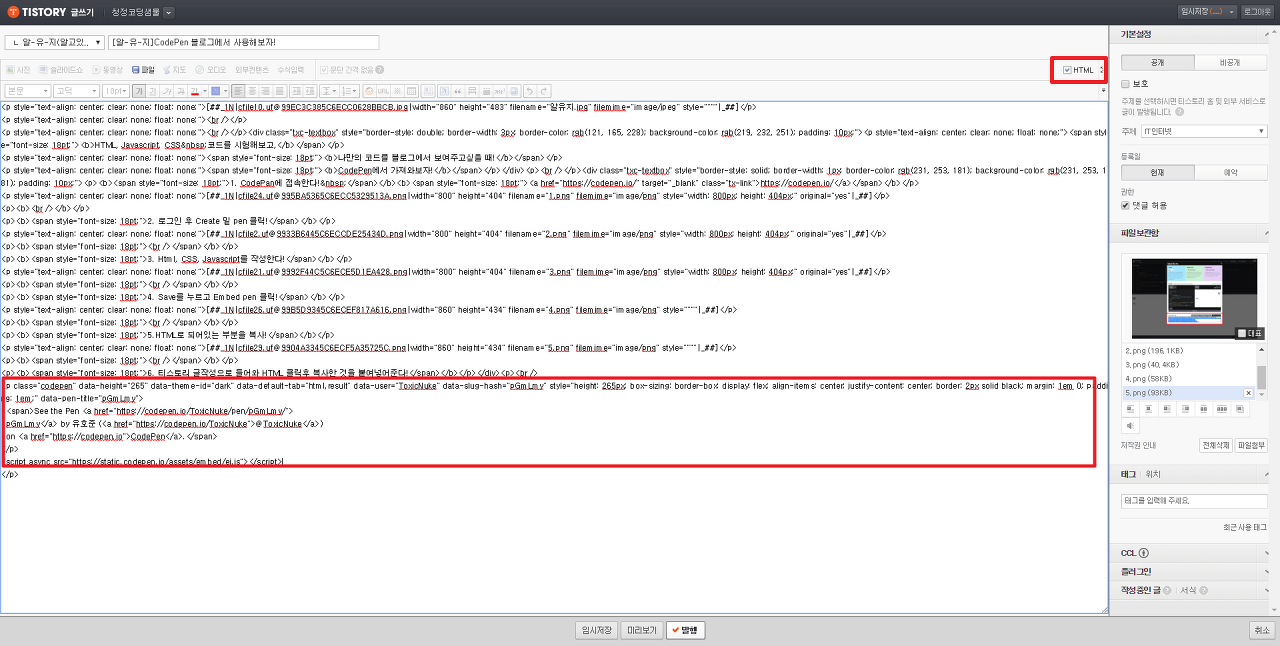Open the blog category dropdown
This screenshot has width=1280, height=646.
pos(54,42)
